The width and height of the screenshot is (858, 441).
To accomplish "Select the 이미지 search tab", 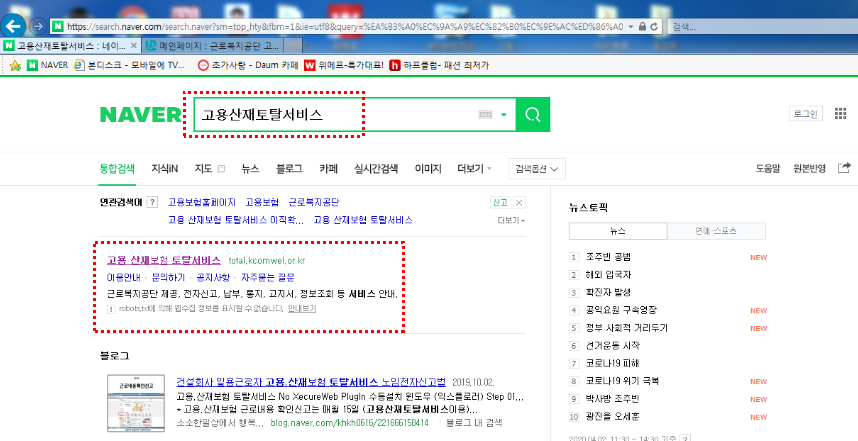I will [x=428, y=169].
